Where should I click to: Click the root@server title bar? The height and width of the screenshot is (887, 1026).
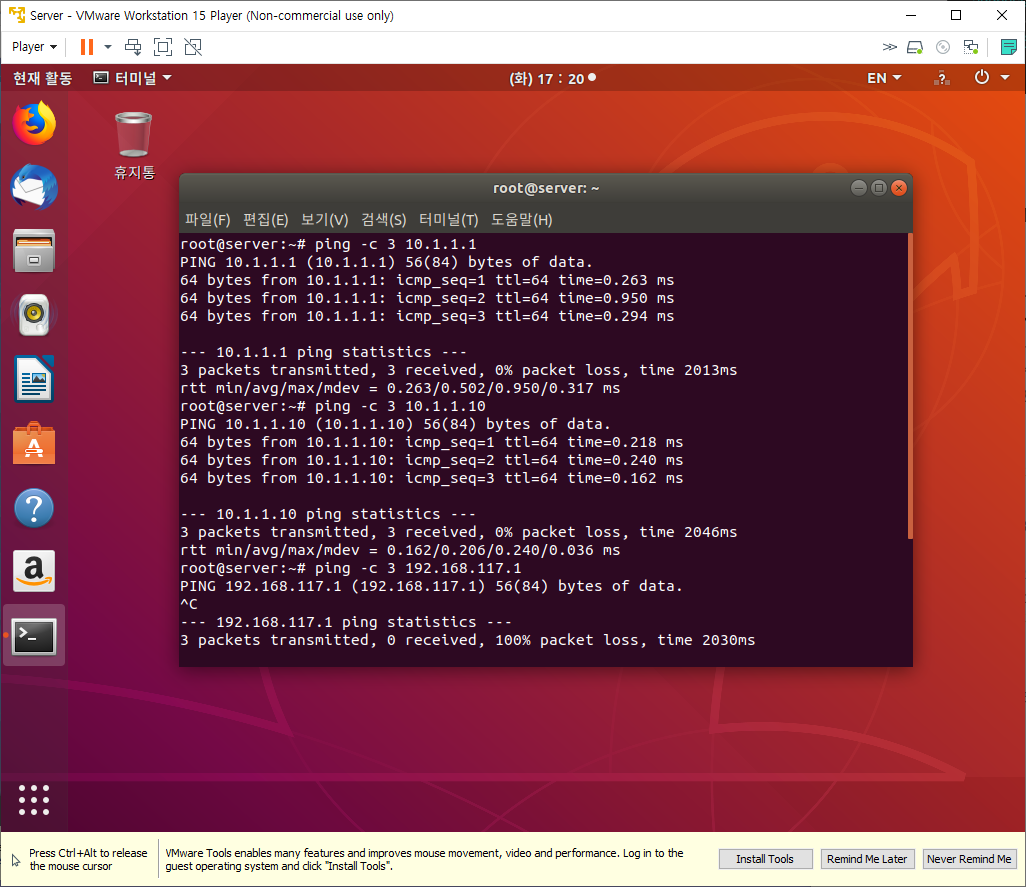click(546, 188)
